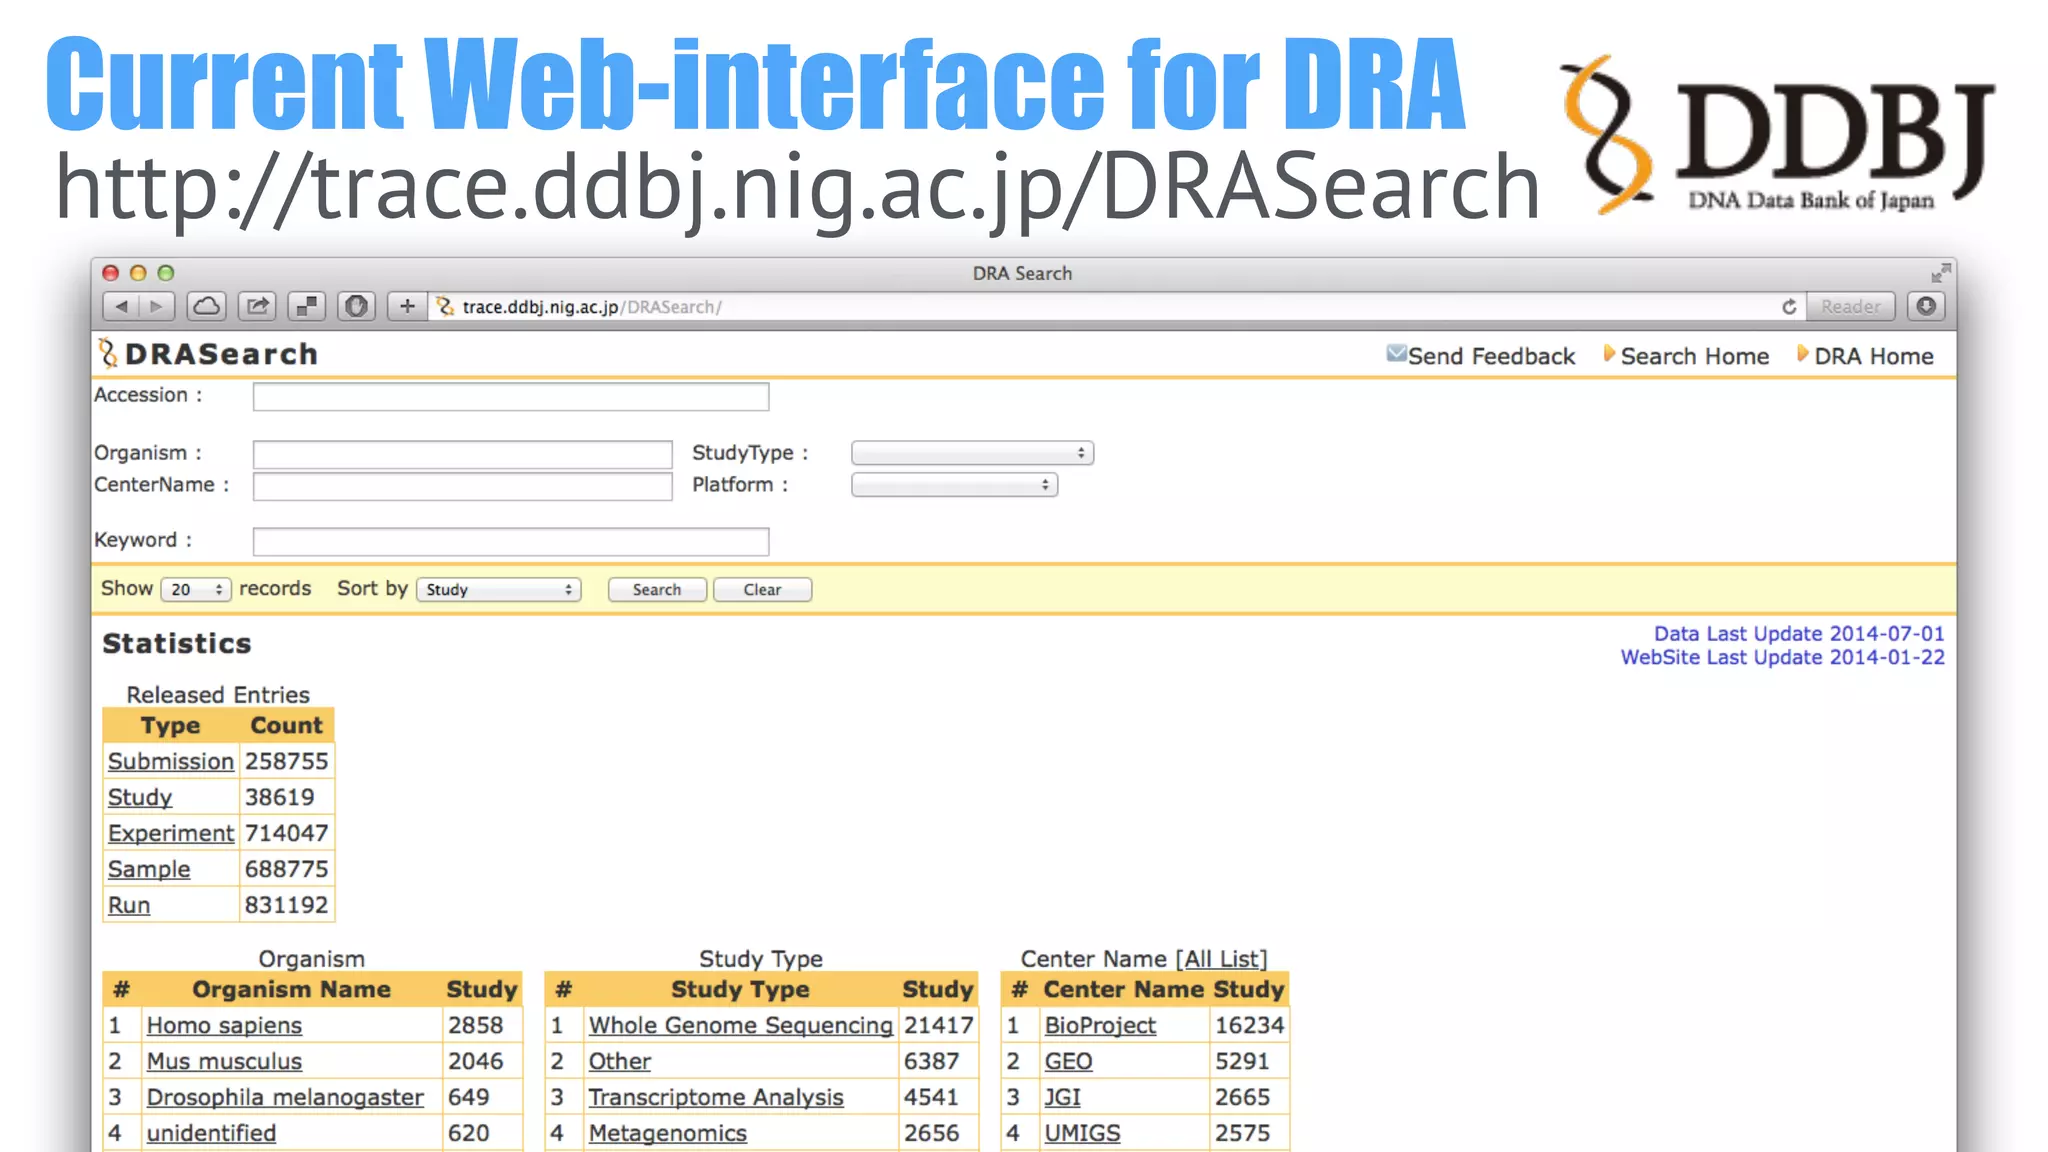The width and height of the screenshot is (2048, 1152).
Task: Open the unidentified organism link
Action: click(x=211, y=1133)
